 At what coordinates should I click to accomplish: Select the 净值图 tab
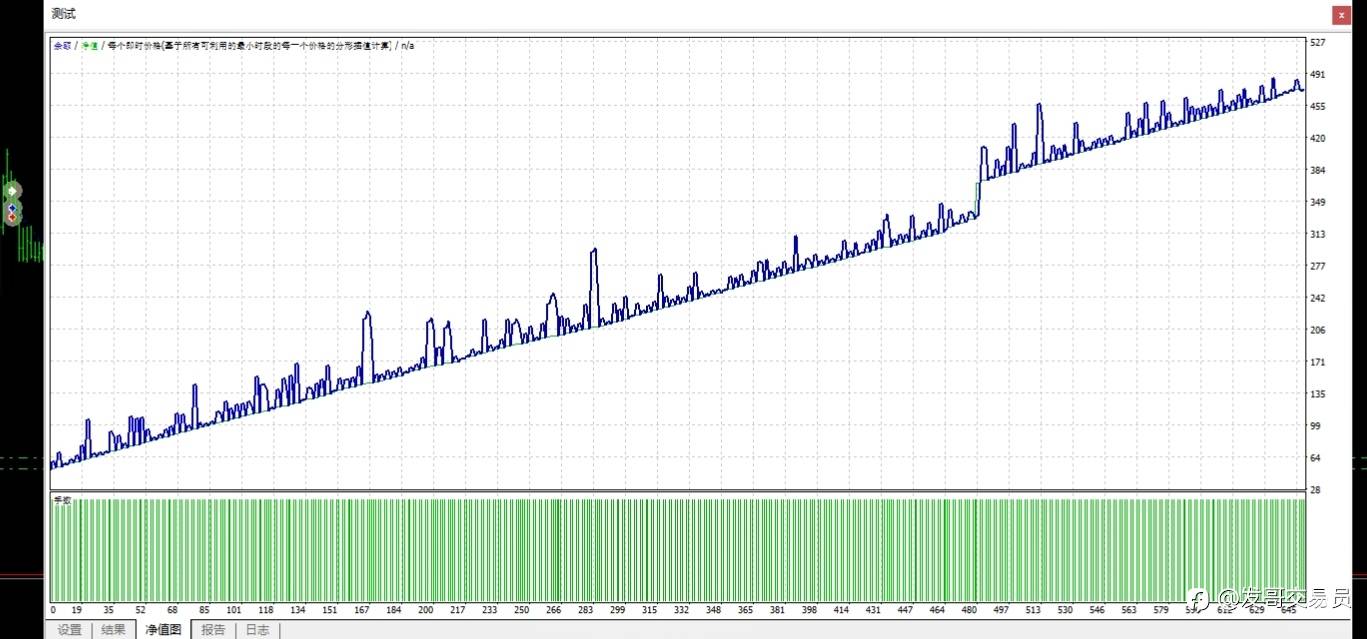click(x=163, y=630)
